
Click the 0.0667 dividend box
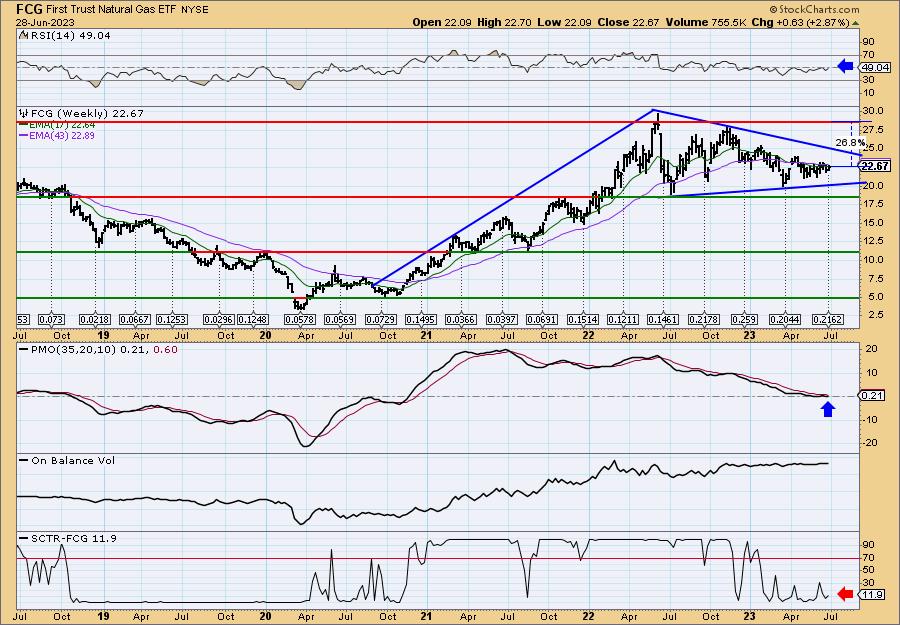point(134,319)
